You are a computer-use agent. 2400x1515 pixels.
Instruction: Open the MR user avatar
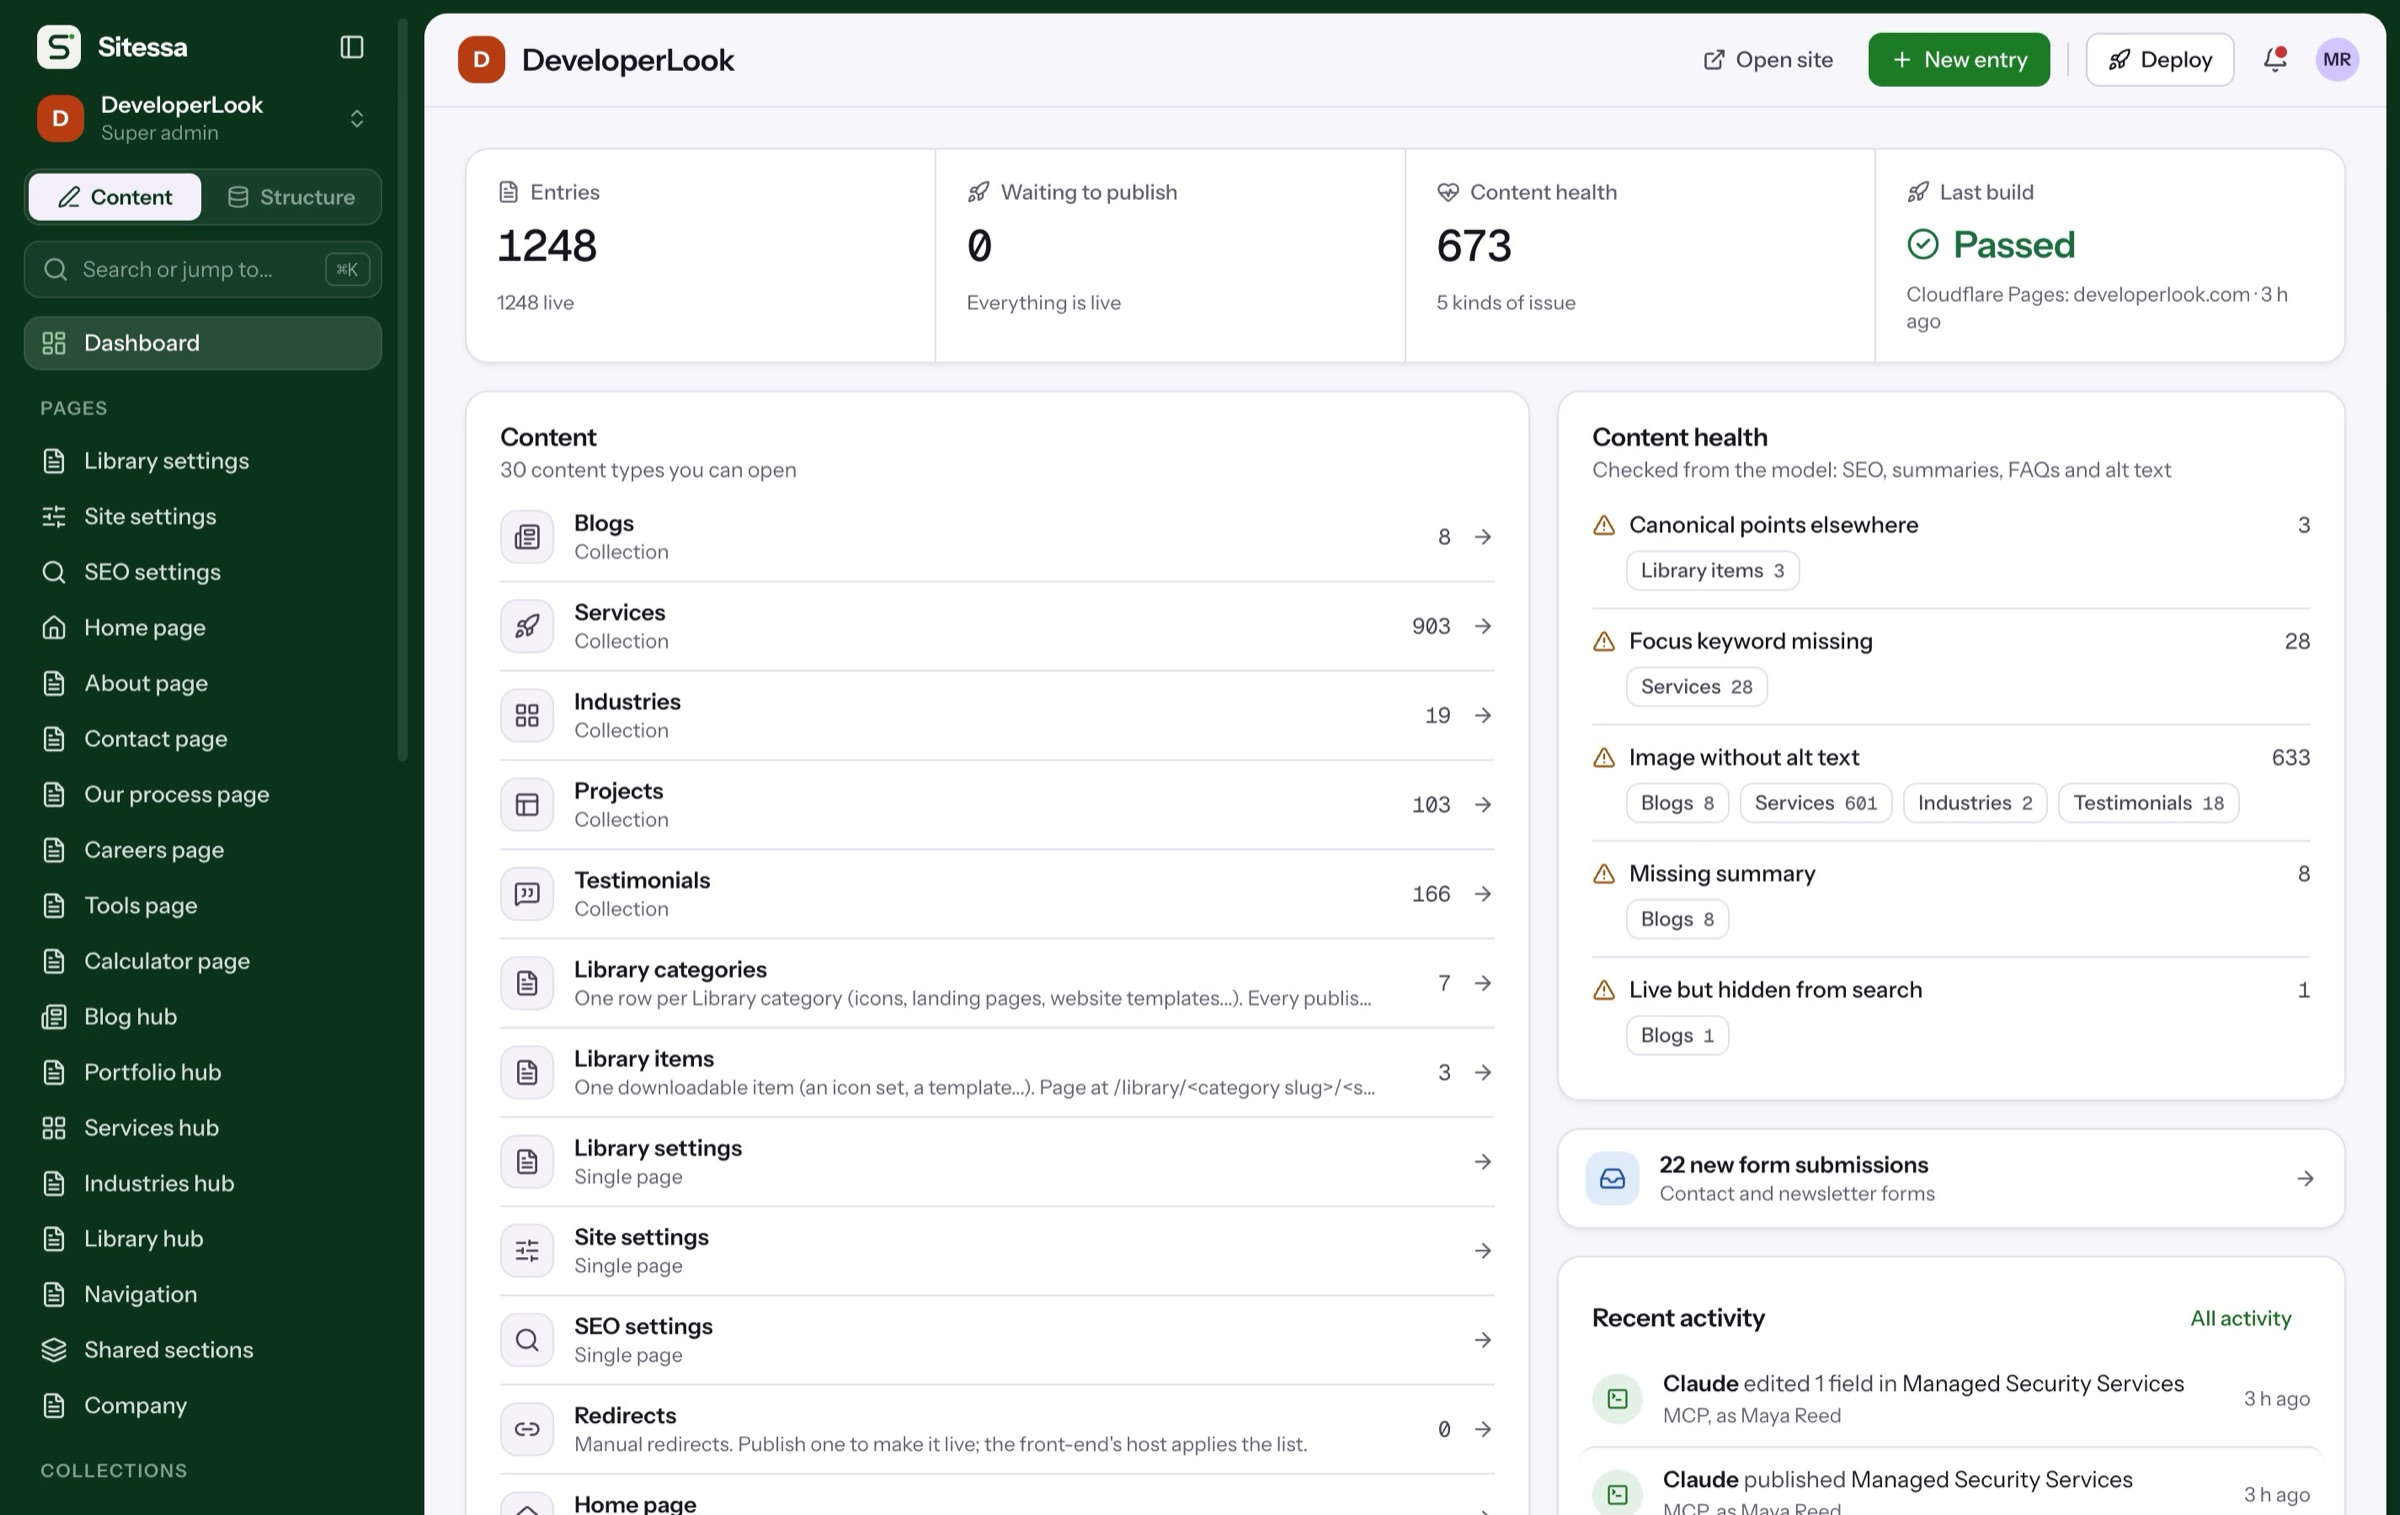2336,59
